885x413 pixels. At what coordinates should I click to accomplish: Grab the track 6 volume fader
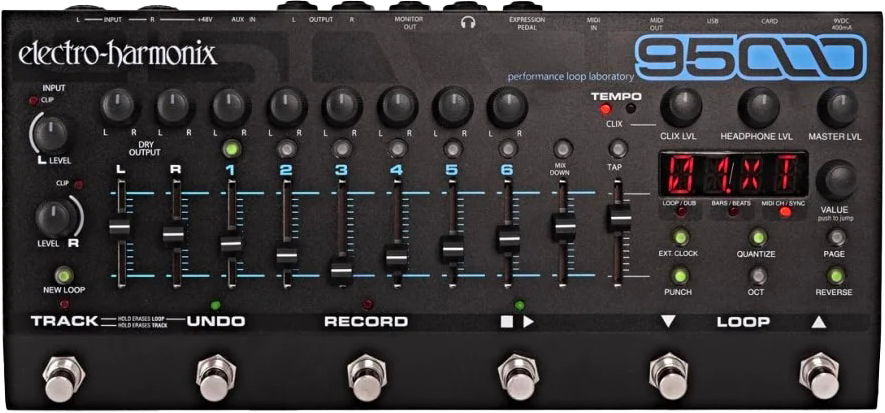(509, 239)
